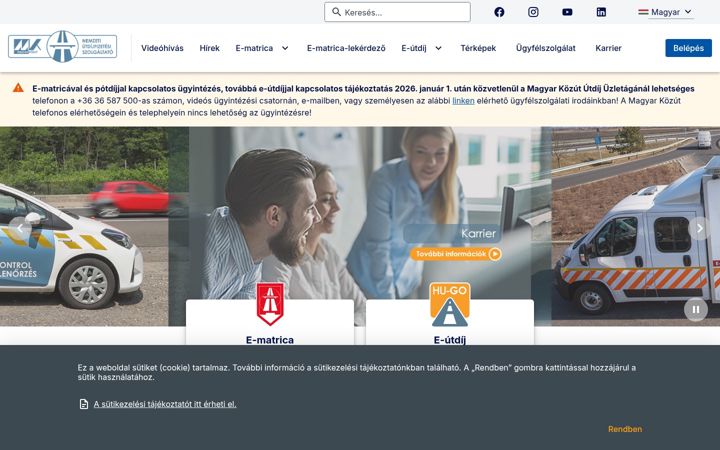Go to the next carousel slide

coord(699,228)
